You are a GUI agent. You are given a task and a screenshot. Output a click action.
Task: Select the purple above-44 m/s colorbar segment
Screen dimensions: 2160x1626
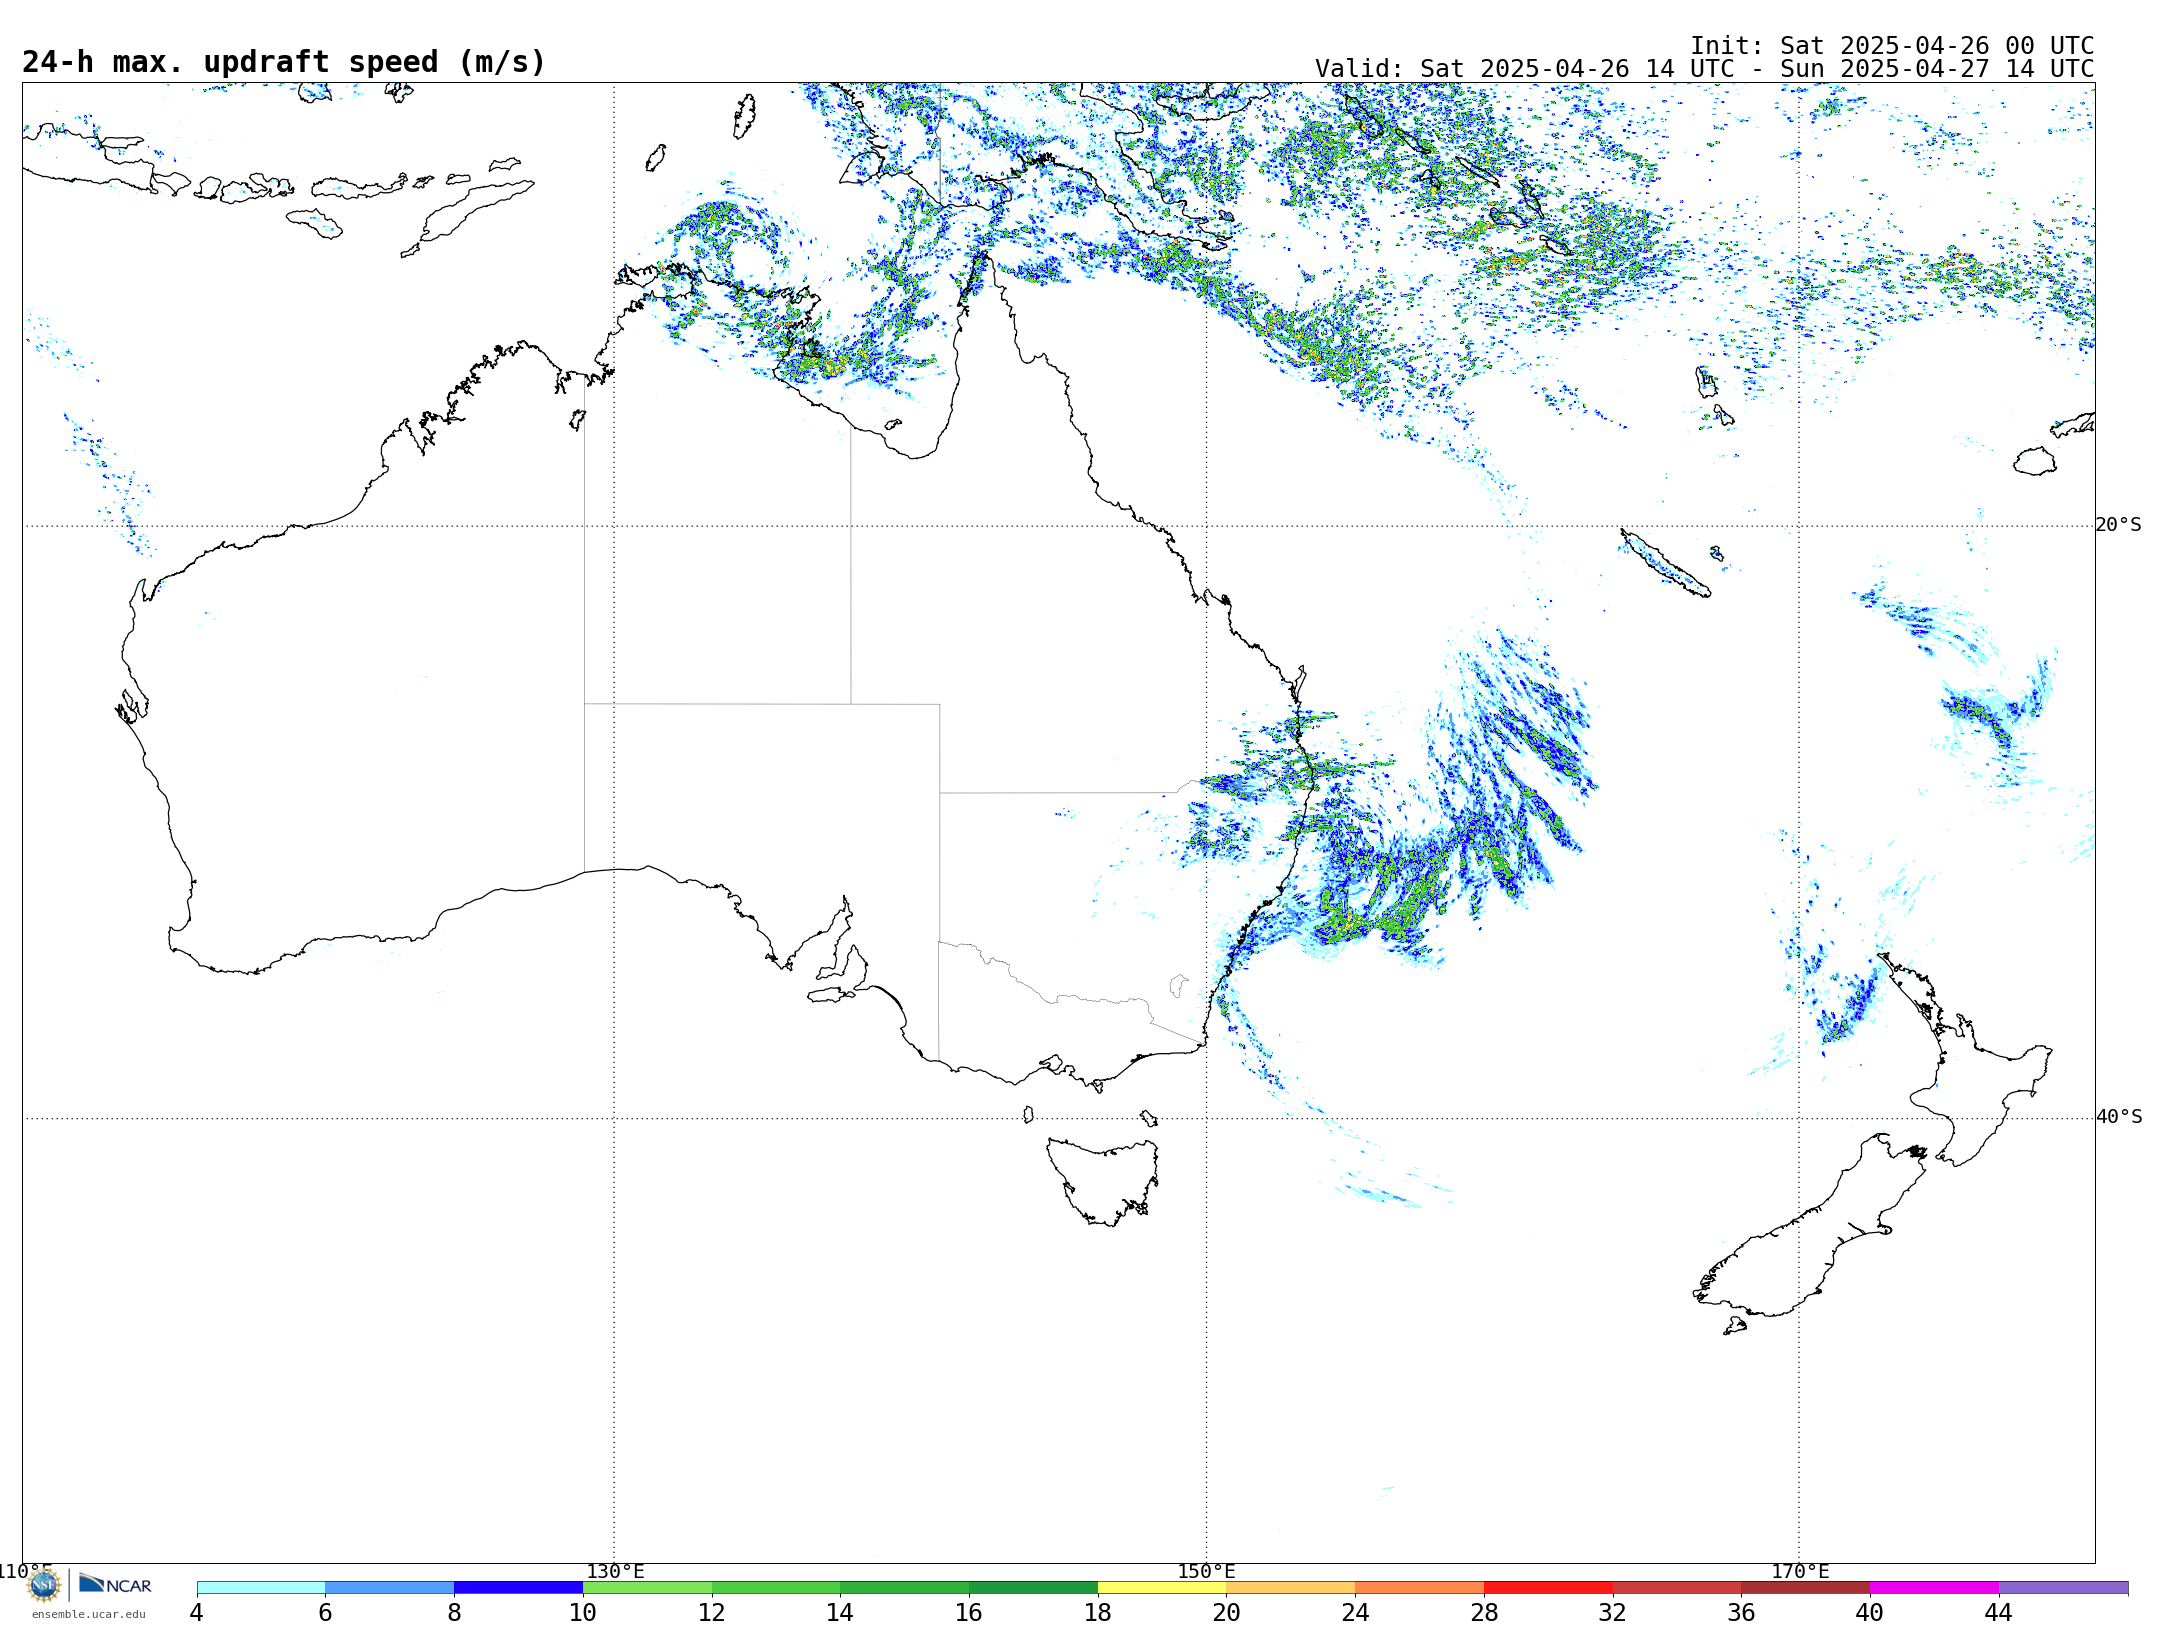(x=2063, y=1588)
